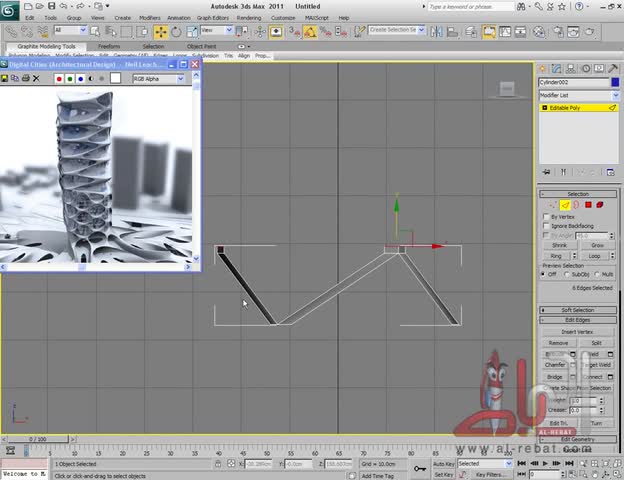Open the Hierarchy command panel tab

[571, 69]
